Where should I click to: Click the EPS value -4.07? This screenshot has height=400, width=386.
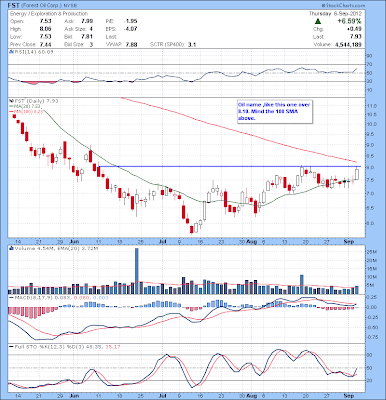coord(130,29)
